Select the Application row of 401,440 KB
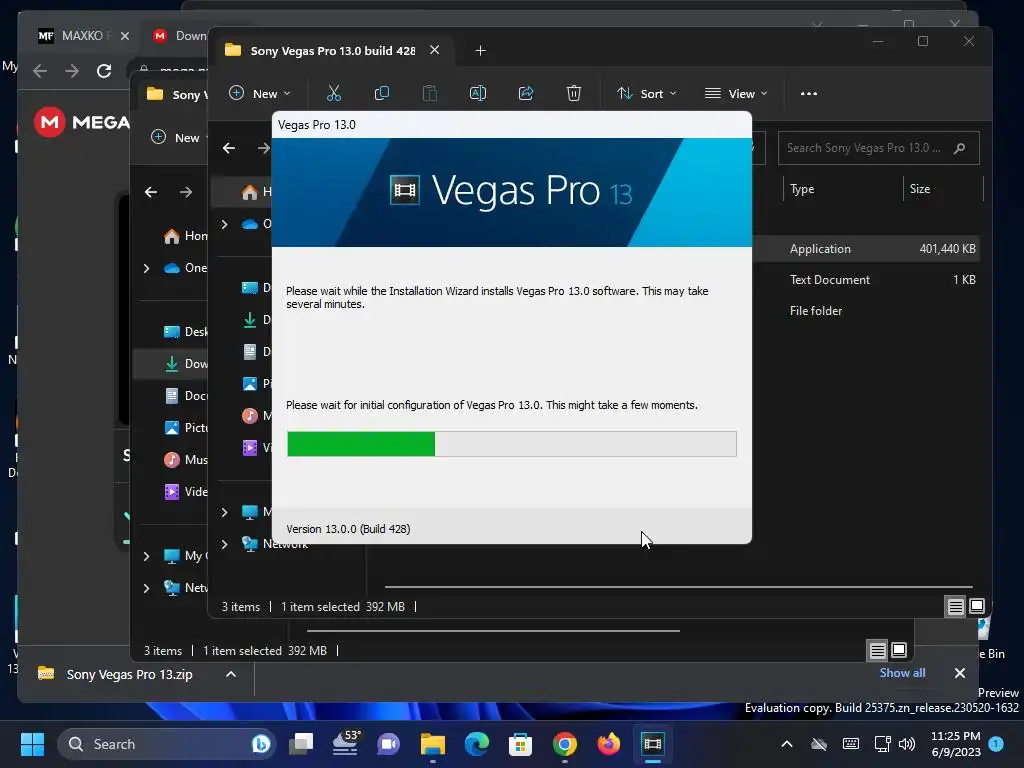 (866, 249)
